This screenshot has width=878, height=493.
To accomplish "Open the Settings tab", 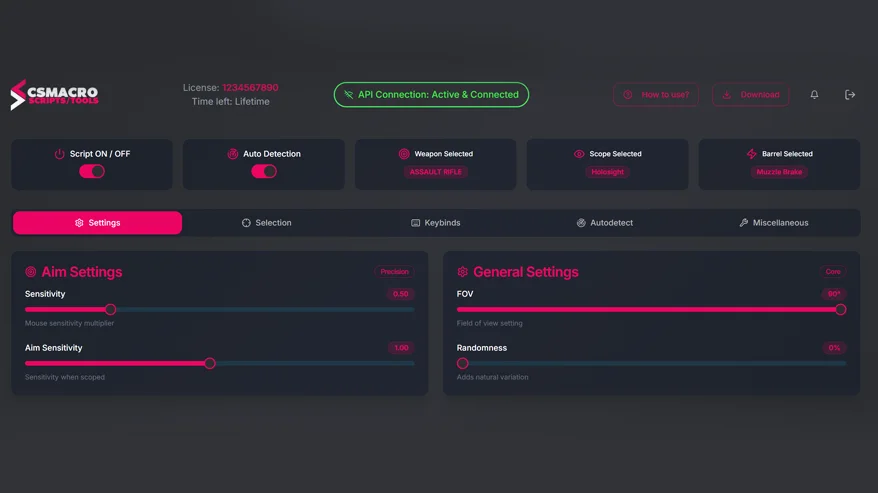I will [x=97, y=222].
